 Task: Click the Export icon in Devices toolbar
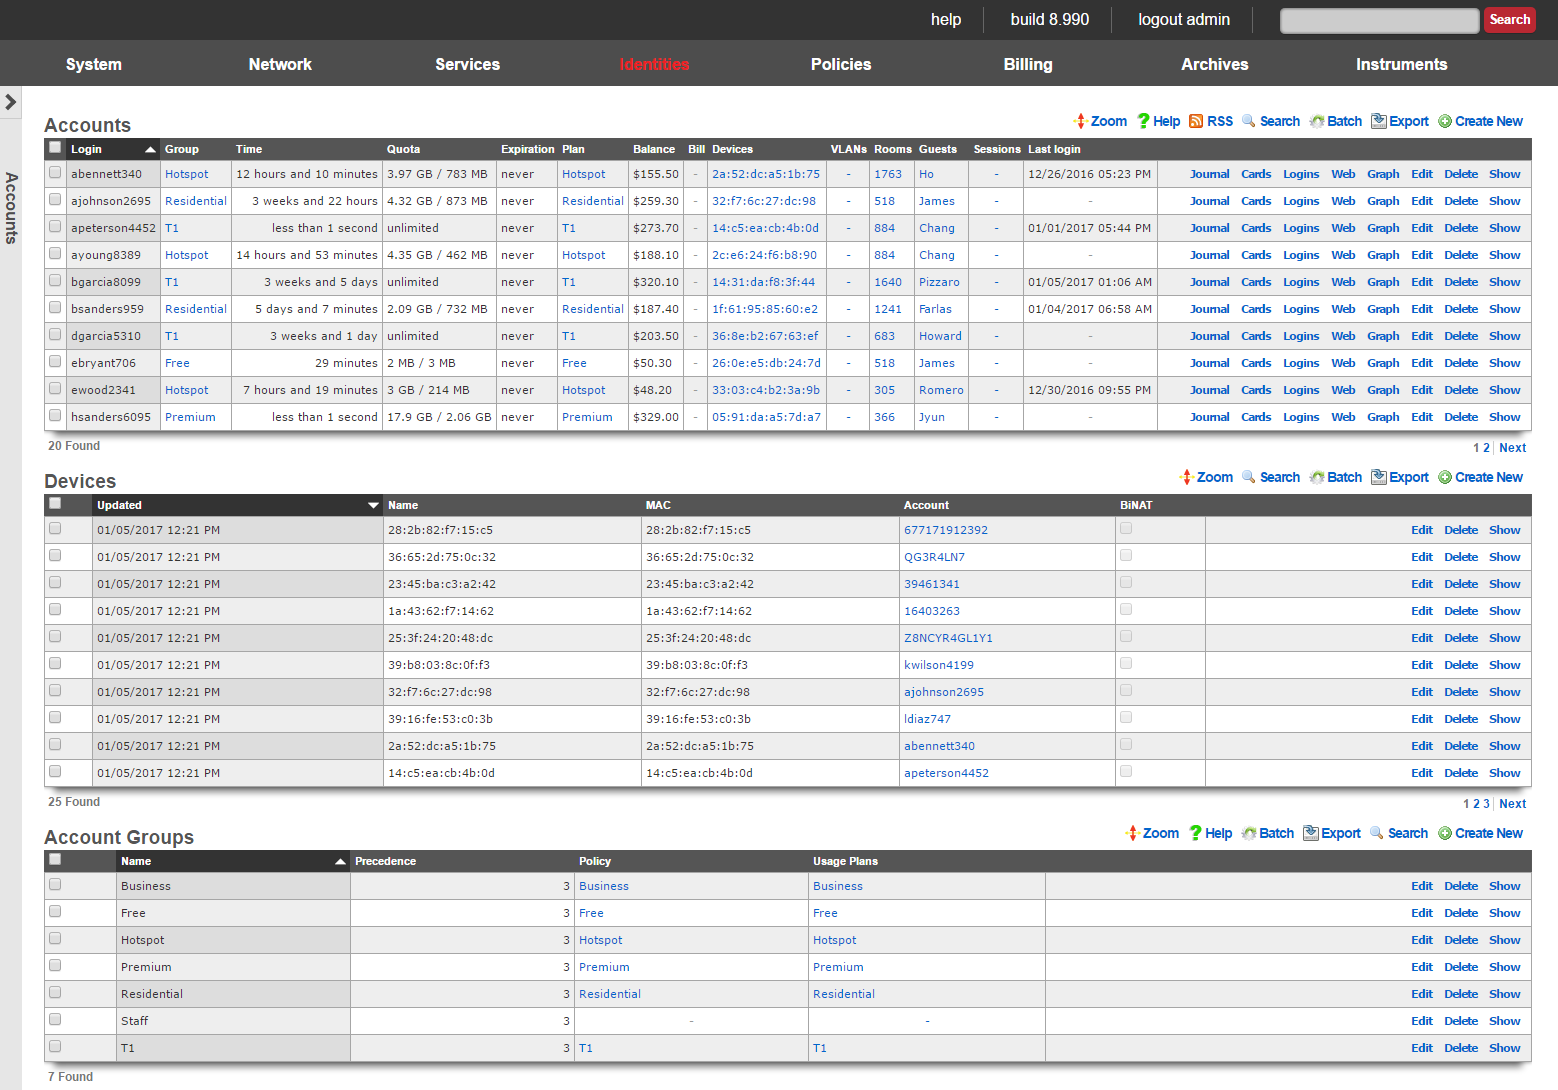tap(1379, 477)
